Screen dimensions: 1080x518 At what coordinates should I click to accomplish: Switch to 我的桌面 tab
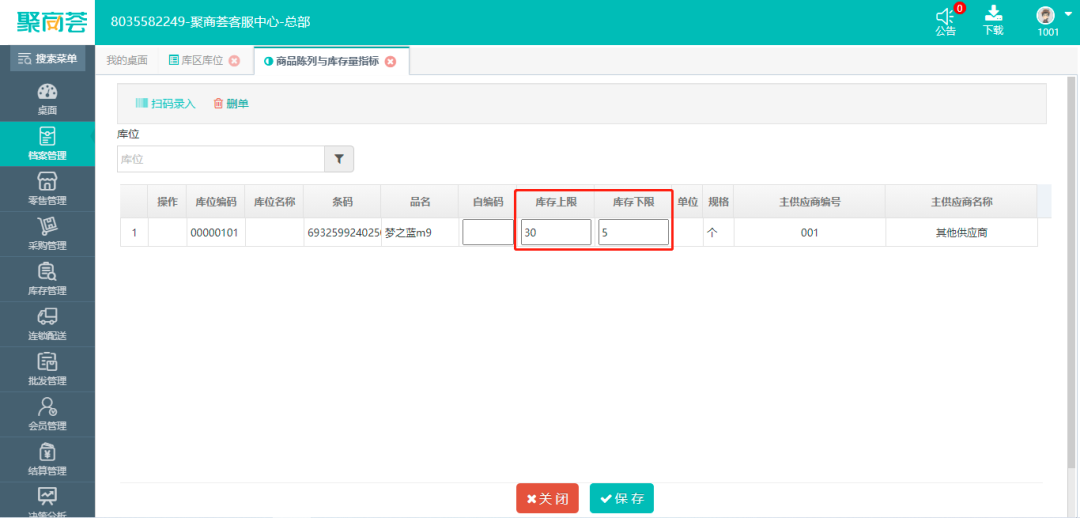(x=127, y=61)
